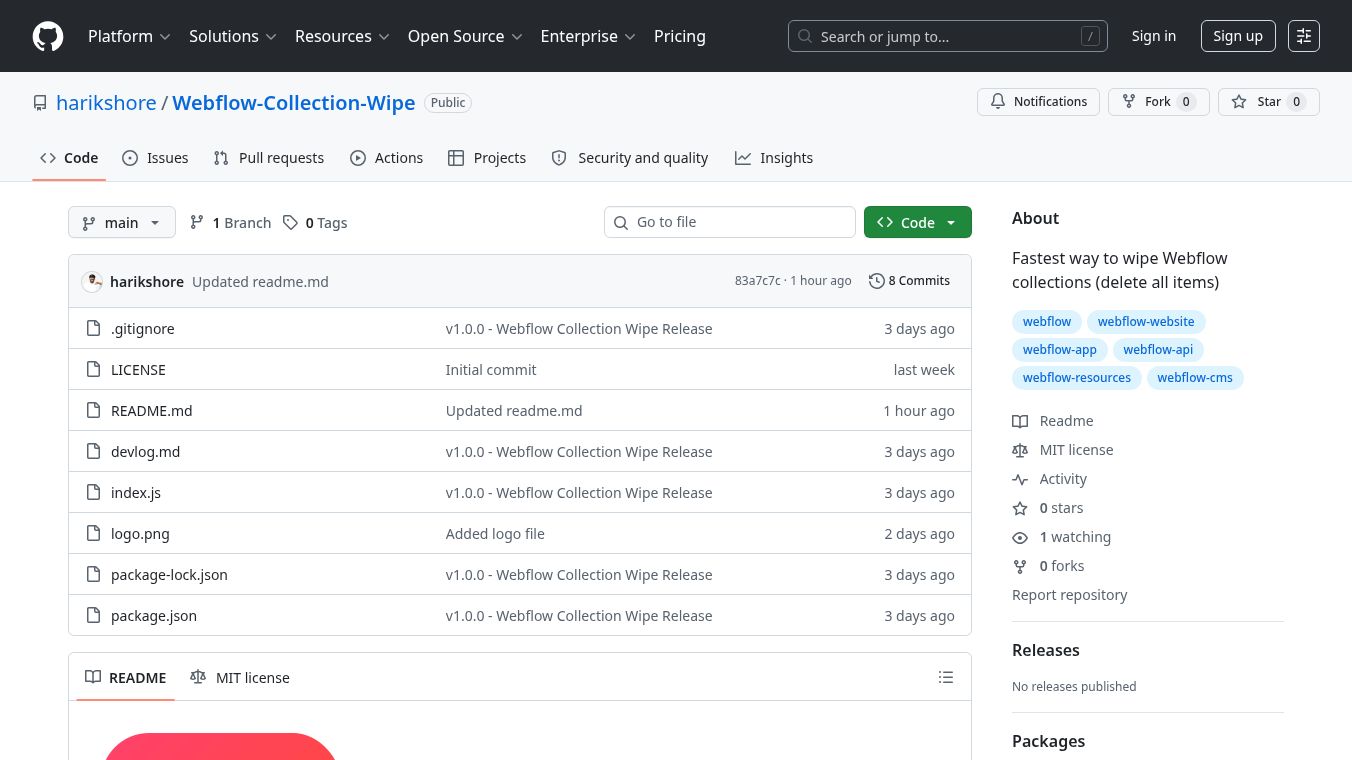Expand the Resources menu
1352x760 pixels.
[x=341, y=36]
